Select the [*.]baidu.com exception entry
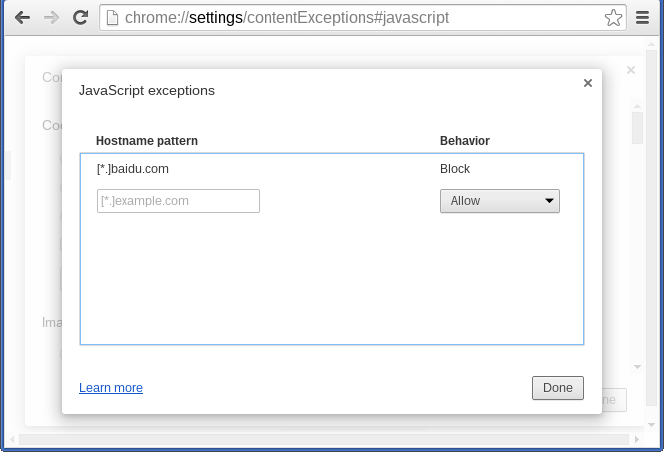This screenshot has height=452, width=664. (332, 169)
